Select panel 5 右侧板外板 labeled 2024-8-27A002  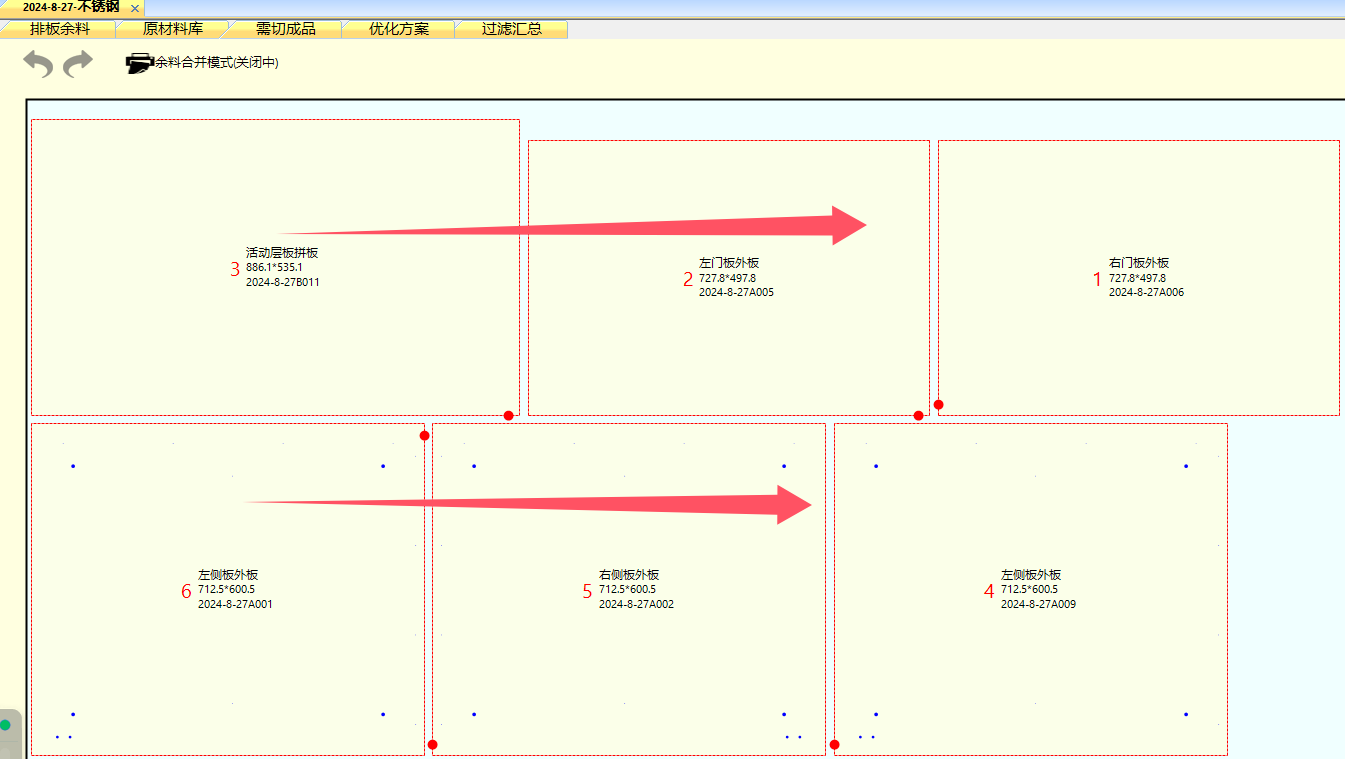click(x=628, y=650)
